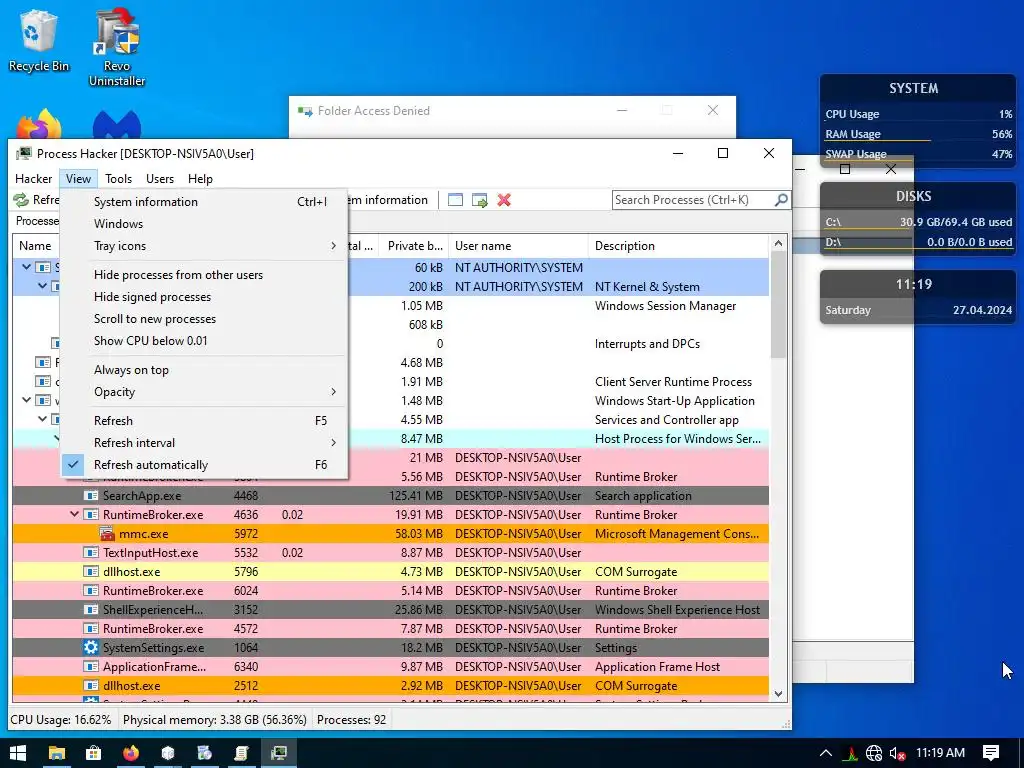Click the RAM Usage row in SYSTEM widget

[x=918, y=134]
